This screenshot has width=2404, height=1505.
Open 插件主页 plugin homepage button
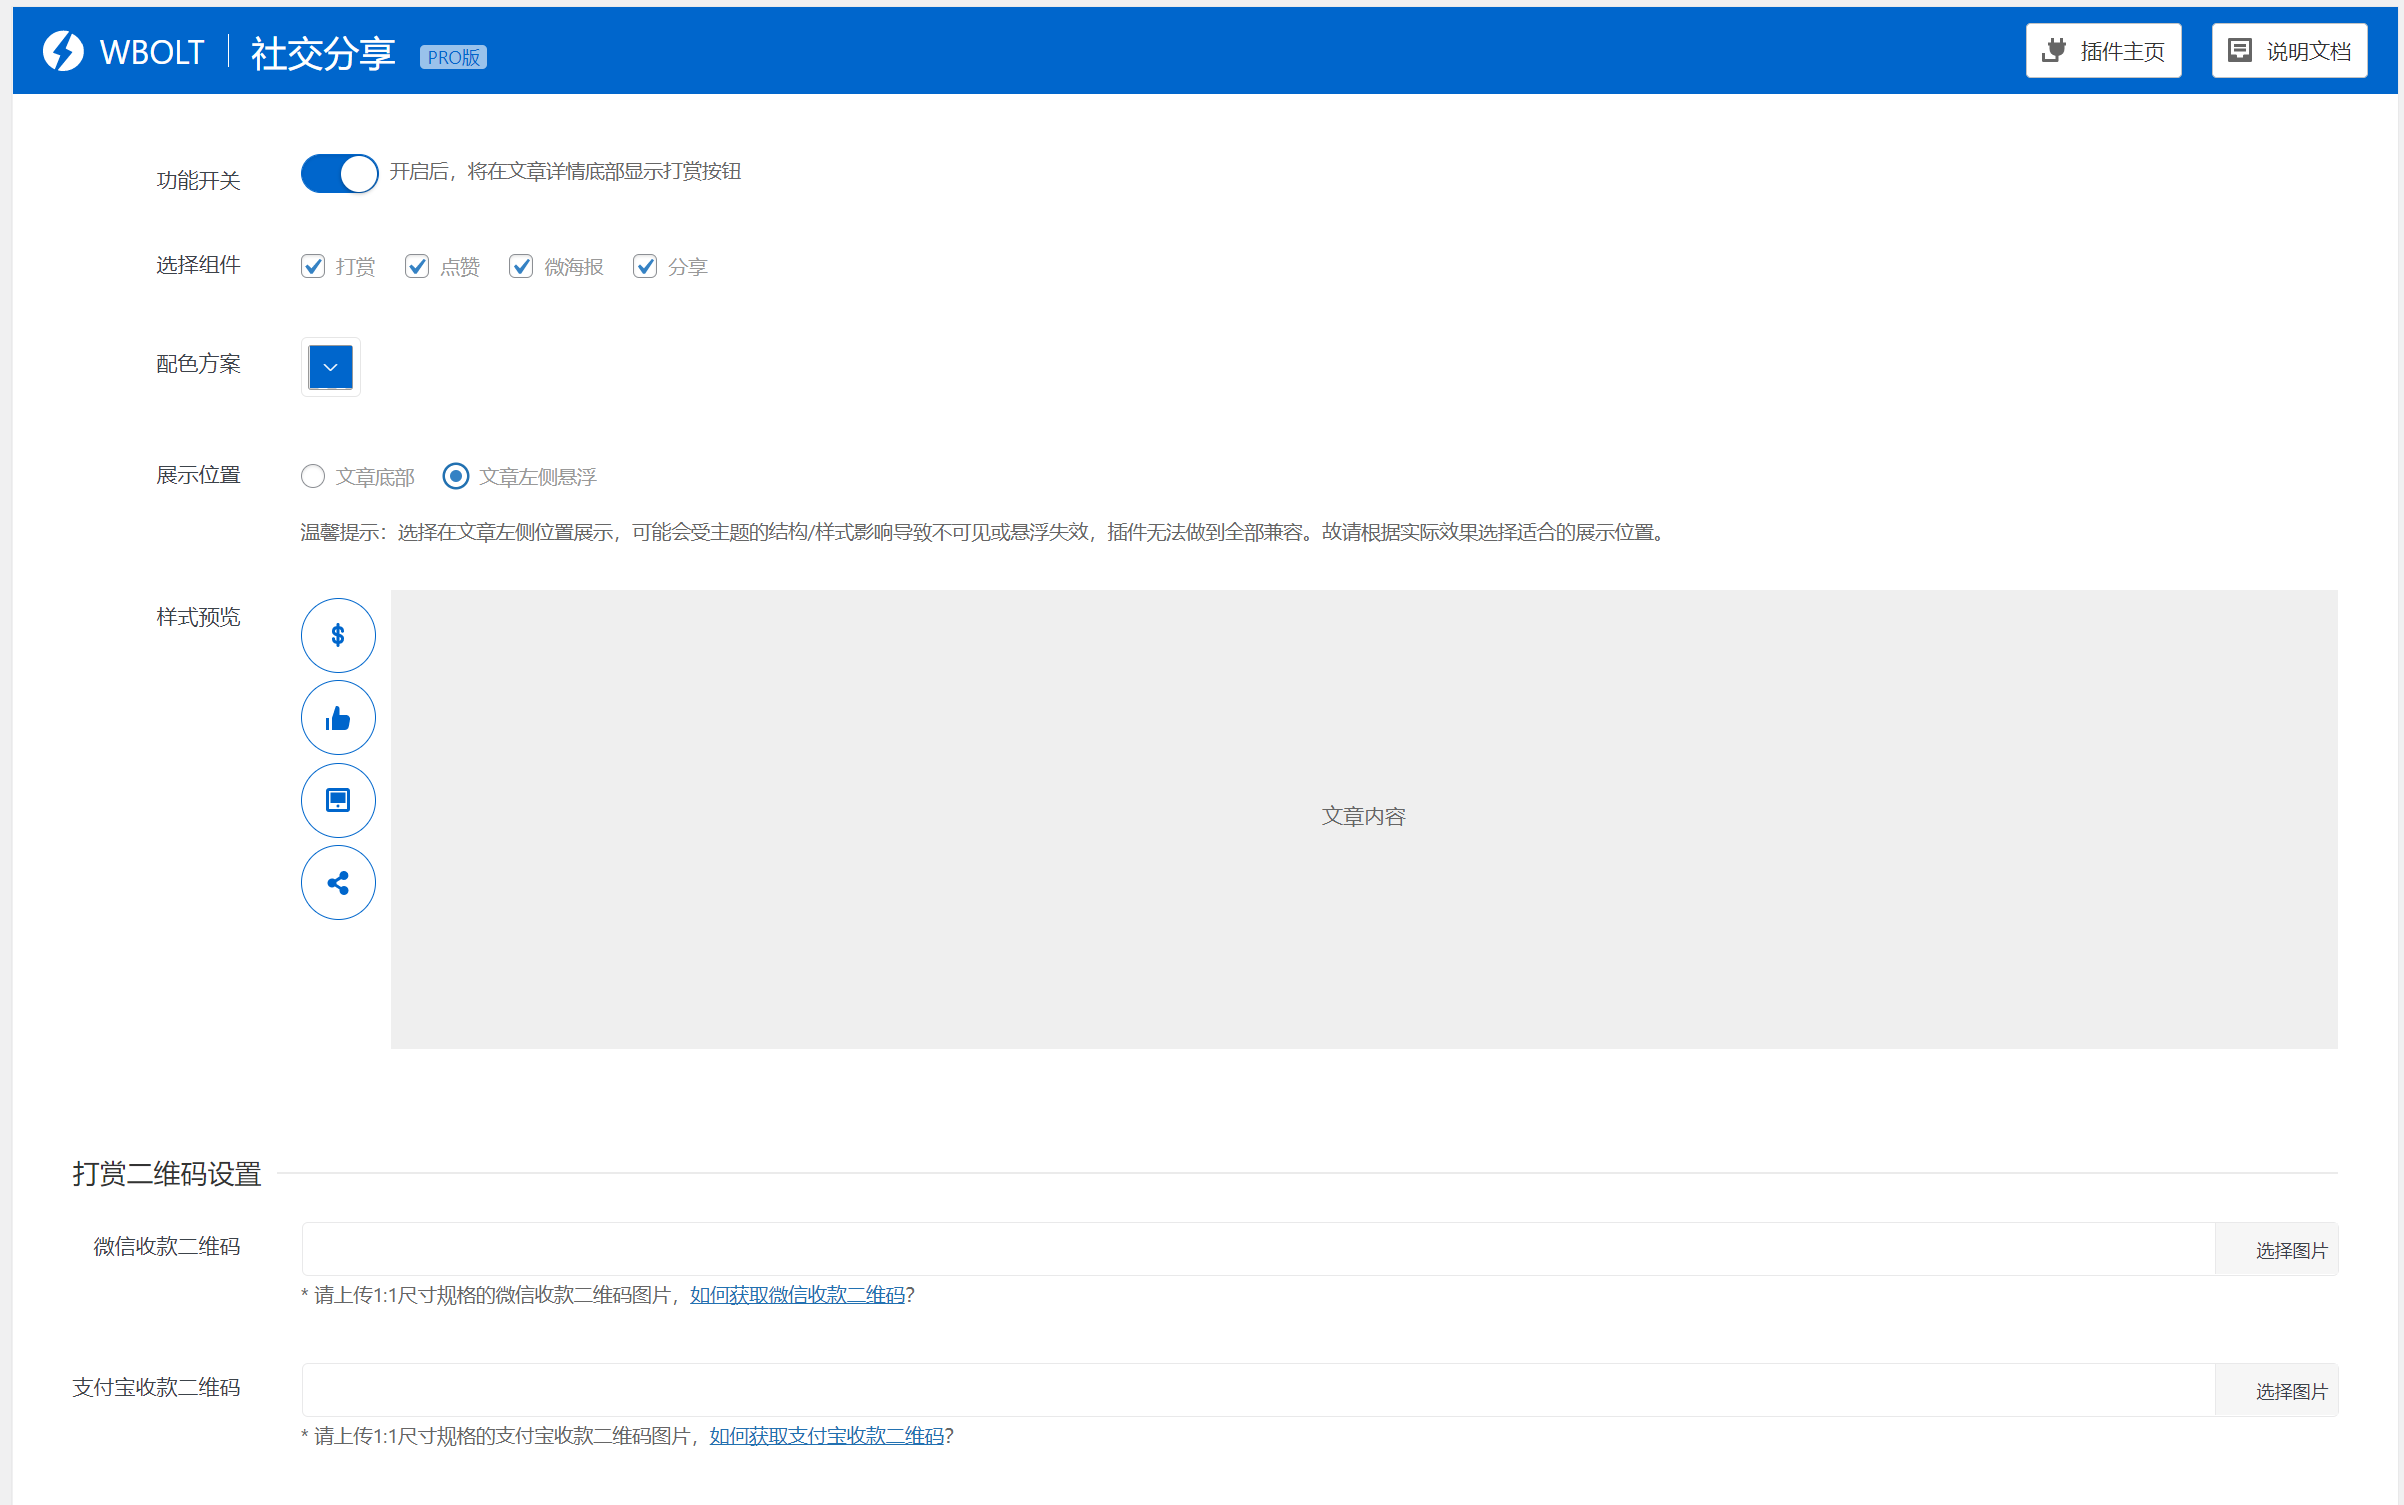click(2103, 51)
